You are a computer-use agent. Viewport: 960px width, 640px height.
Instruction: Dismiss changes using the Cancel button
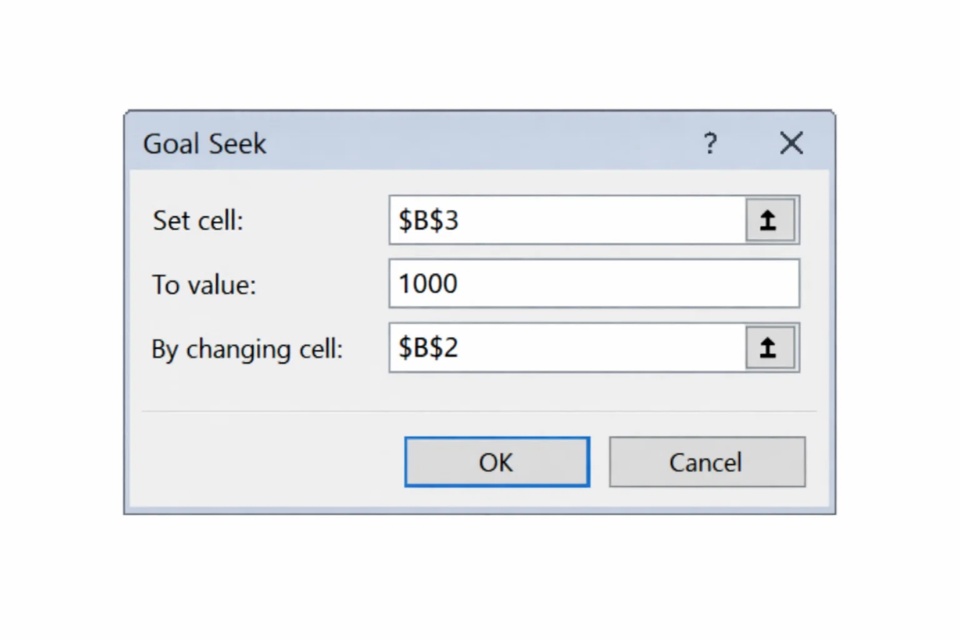click(706, 462)
